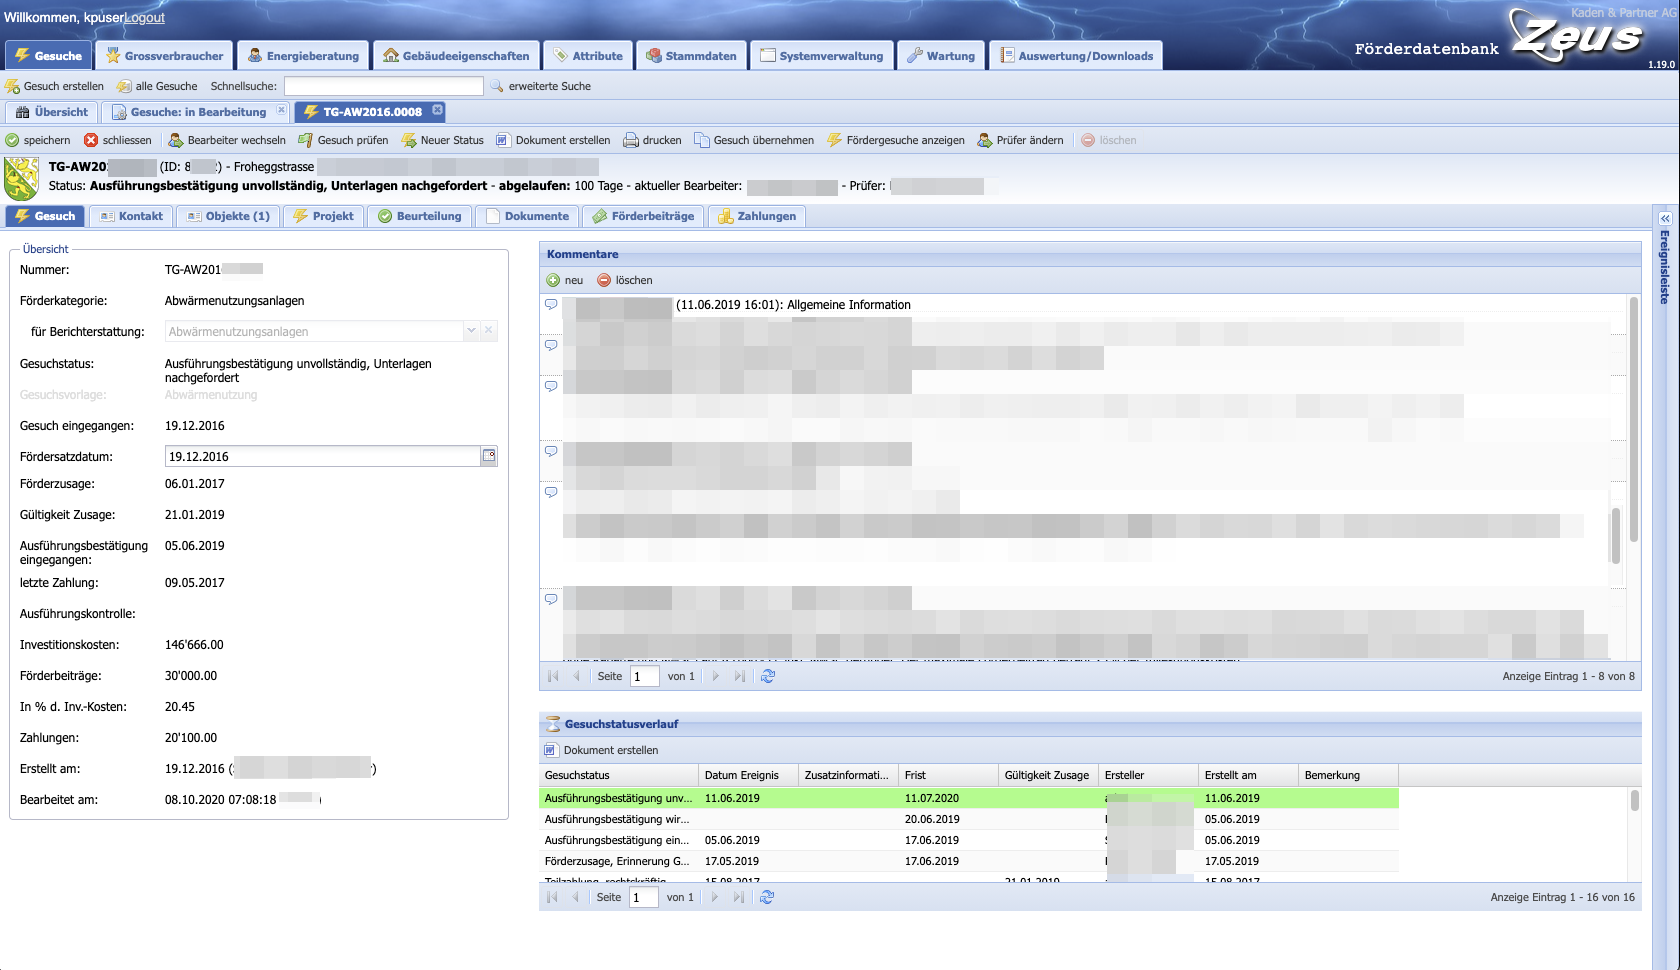Click the drucken print button
The height and width of the screenshot is (970, 1680).
click(x=652, y=140)
